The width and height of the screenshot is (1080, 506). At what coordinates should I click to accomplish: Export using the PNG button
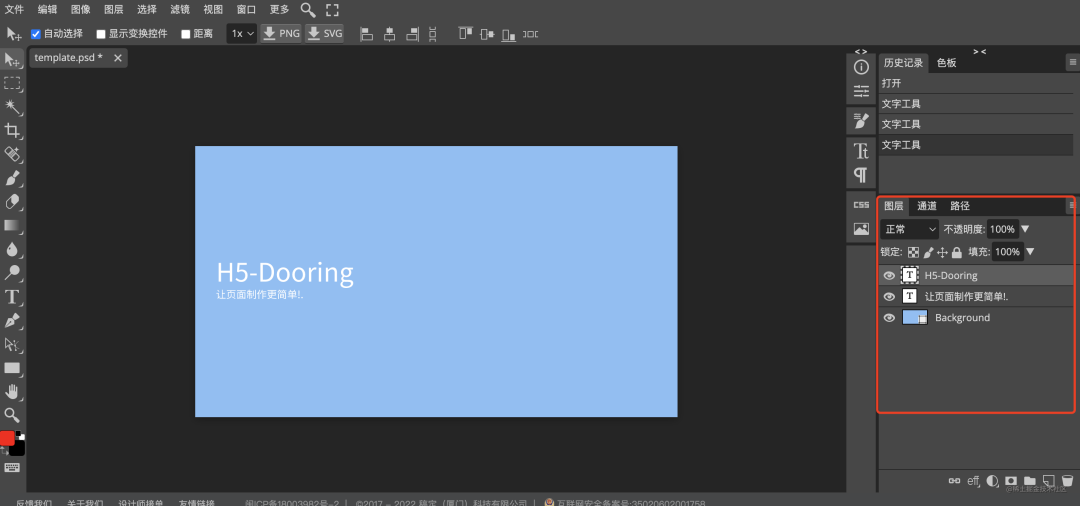[281, 33]
